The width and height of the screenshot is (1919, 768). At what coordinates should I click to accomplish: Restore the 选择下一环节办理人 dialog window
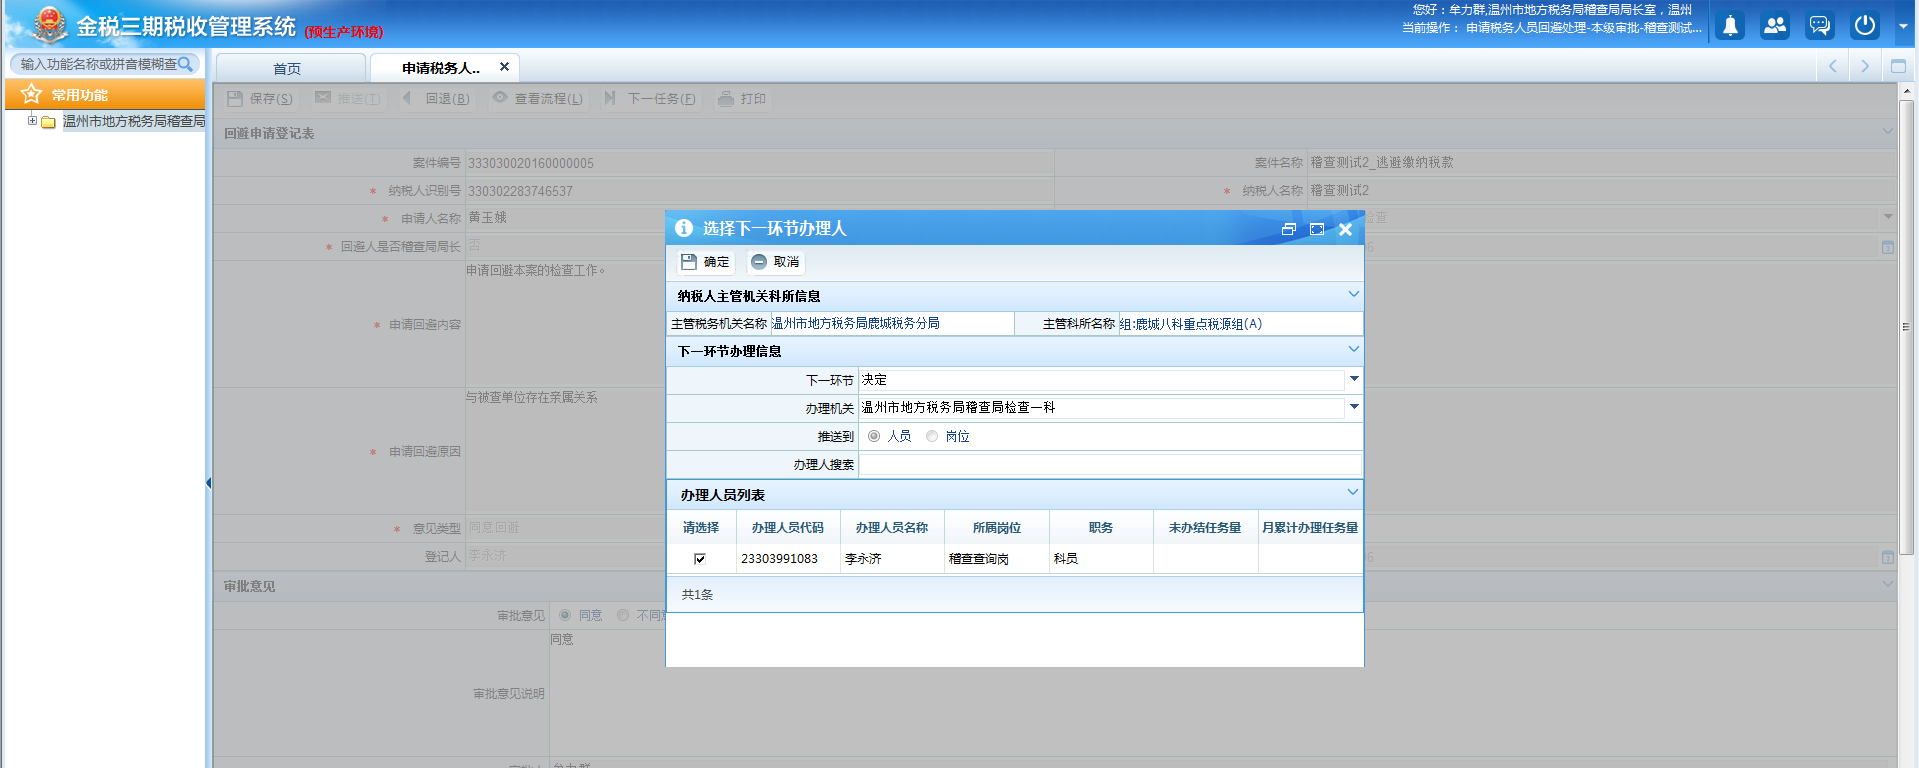pyautogui.click(x=1289, y=229)
